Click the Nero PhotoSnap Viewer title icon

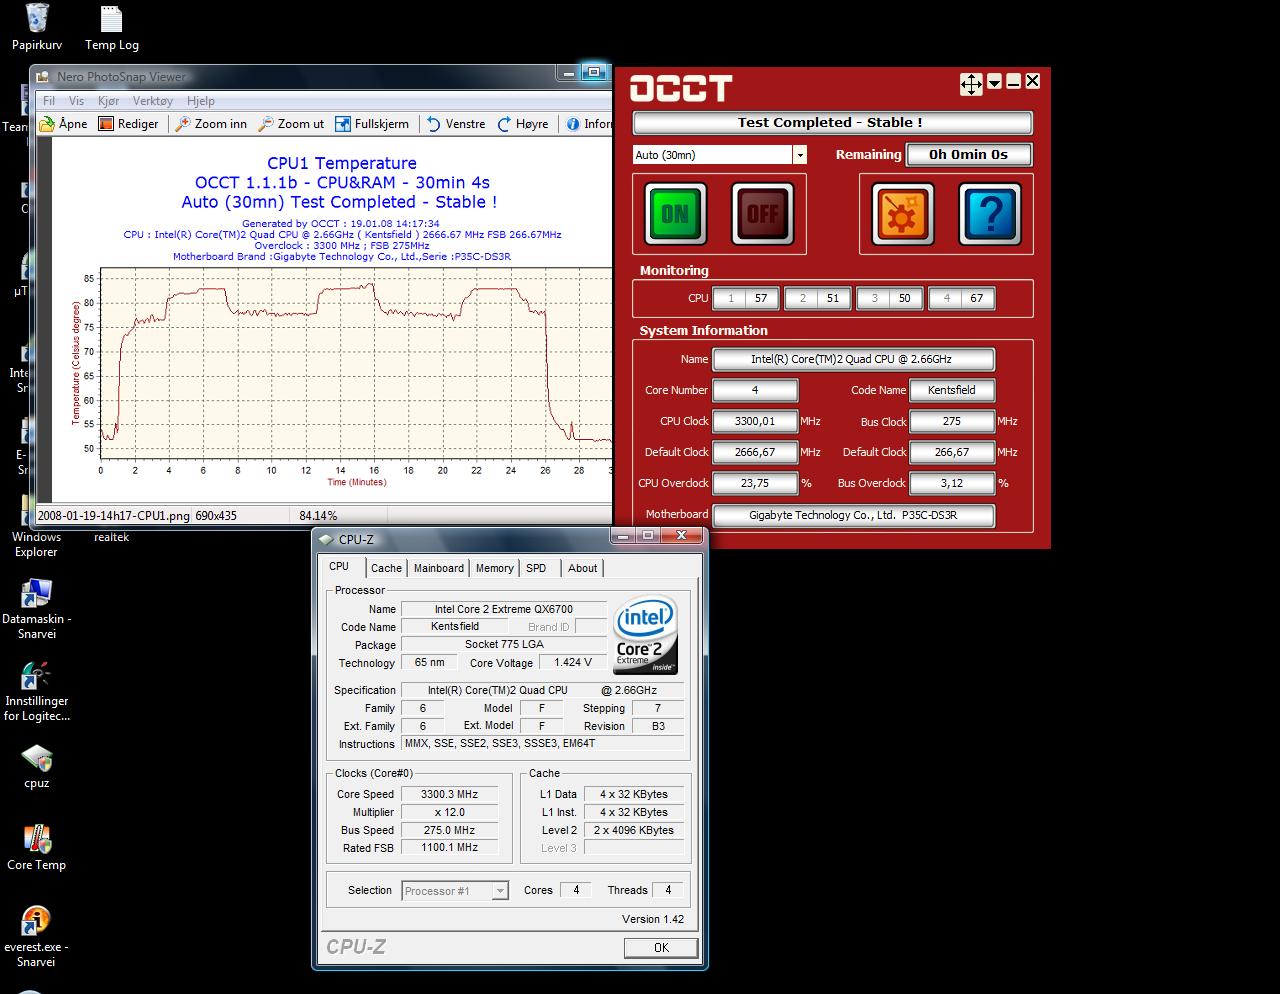click(x=44, y=77)
